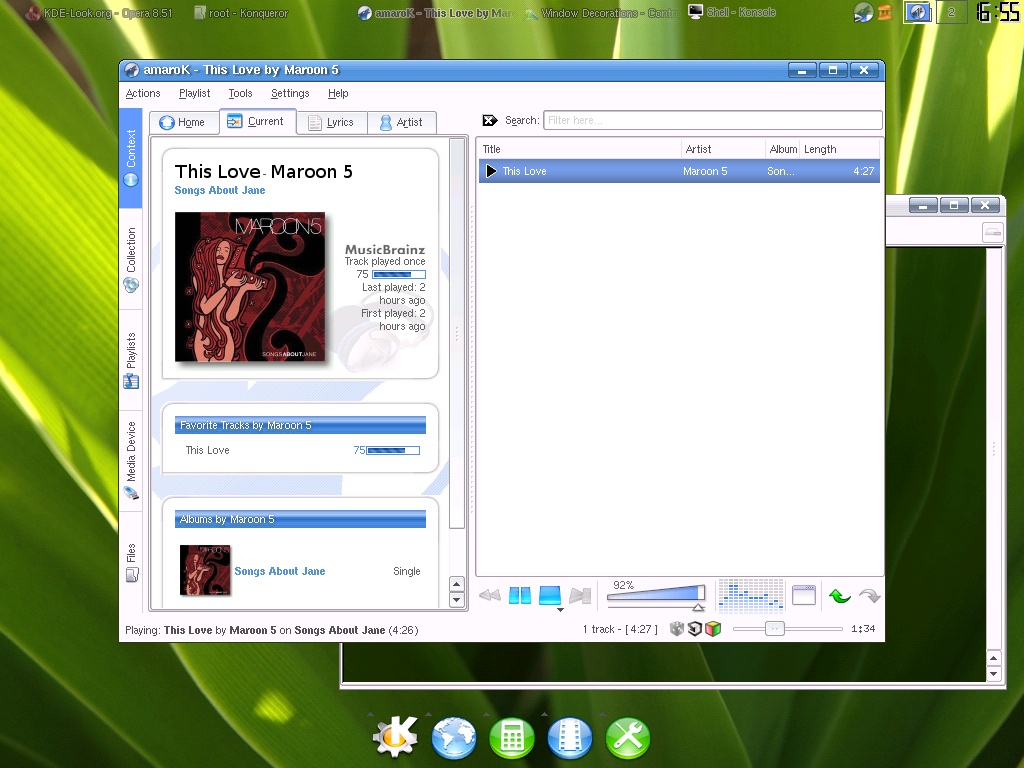Switch to Window Decorations taskbar entry
Viewport: 1024px width, 768px height.
pyautogui.click(x=602, y=13)
